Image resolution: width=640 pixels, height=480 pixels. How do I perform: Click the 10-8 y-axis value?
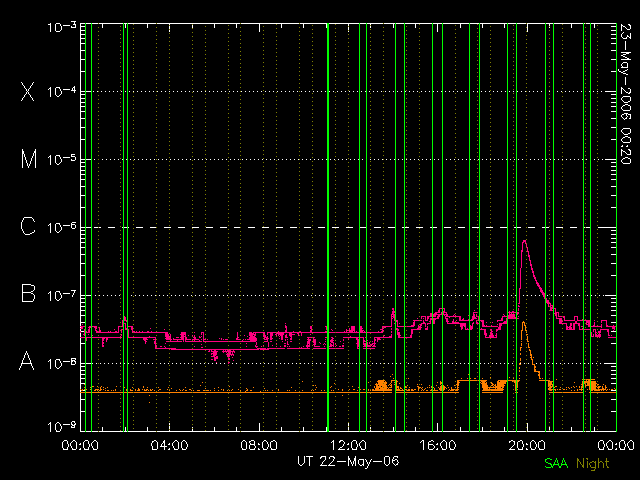pos(62,362)
